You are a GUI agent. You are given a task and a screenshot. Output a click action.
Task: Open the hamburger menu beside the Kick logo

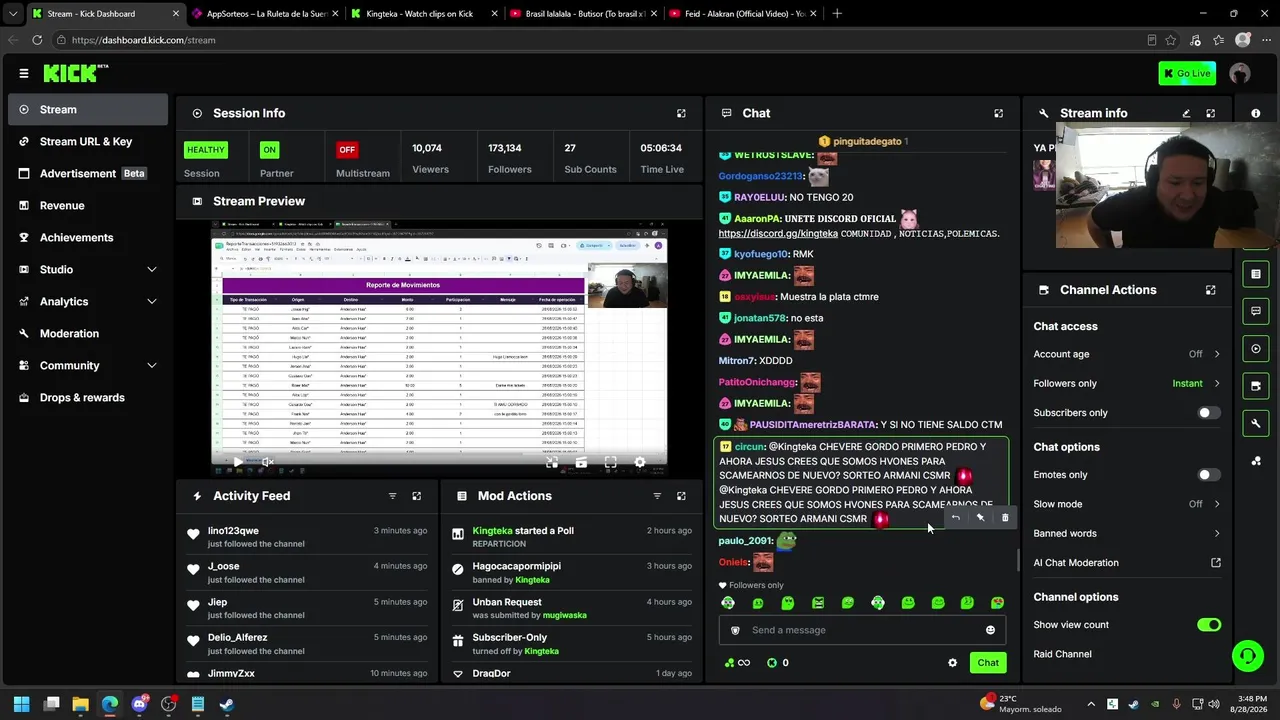pyautogui.click(x=24, y=73)
